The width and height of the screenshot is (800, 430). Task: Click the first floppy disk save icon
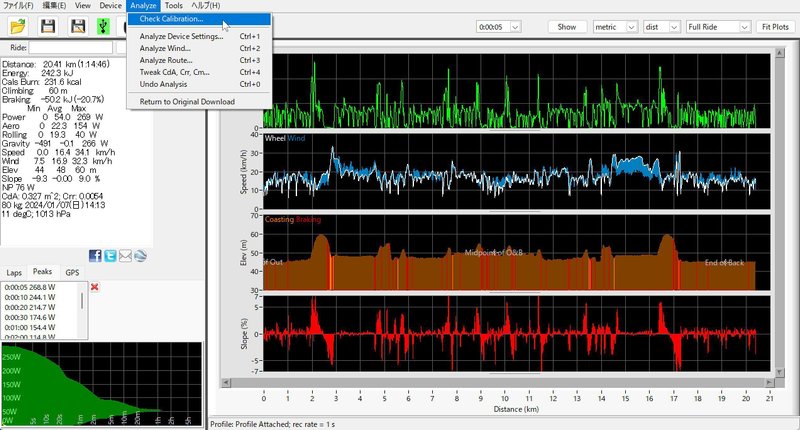pos(48,26)
